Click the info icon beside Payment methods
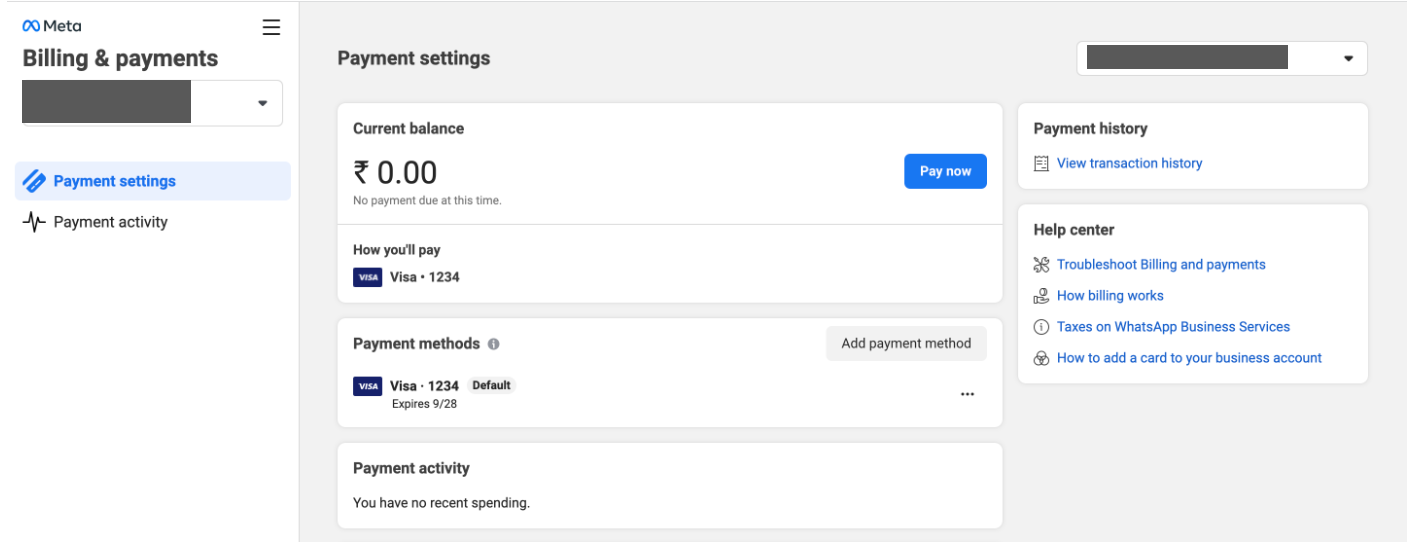 coord(494,344)
